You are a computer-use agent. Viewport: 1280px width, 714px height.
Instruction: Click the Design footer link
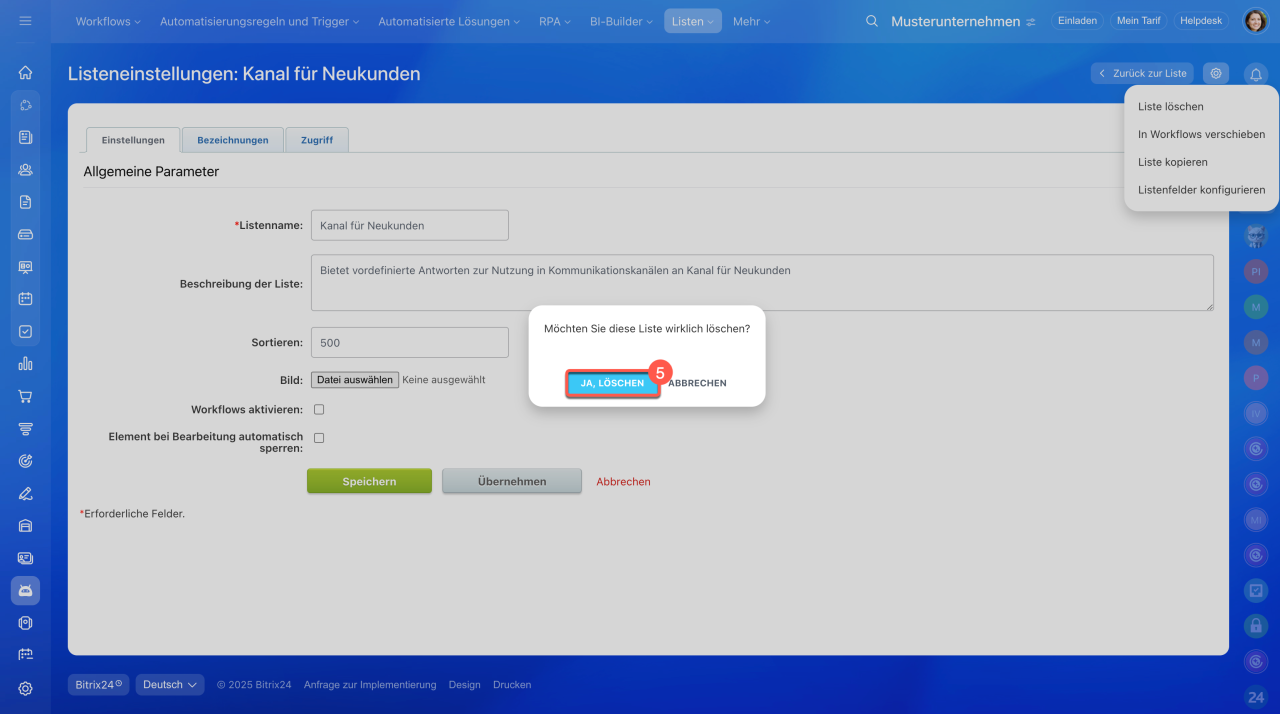tap(465, 685)
